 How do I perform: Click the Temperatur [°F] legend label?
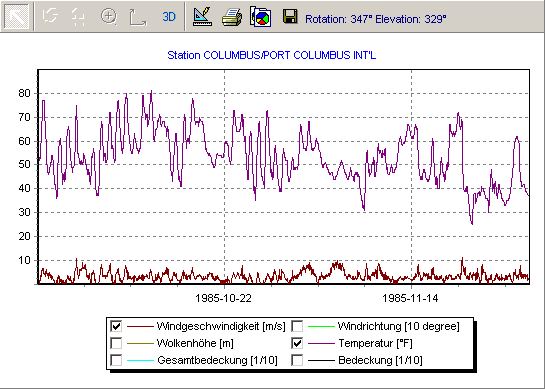(x=375, y=343)
